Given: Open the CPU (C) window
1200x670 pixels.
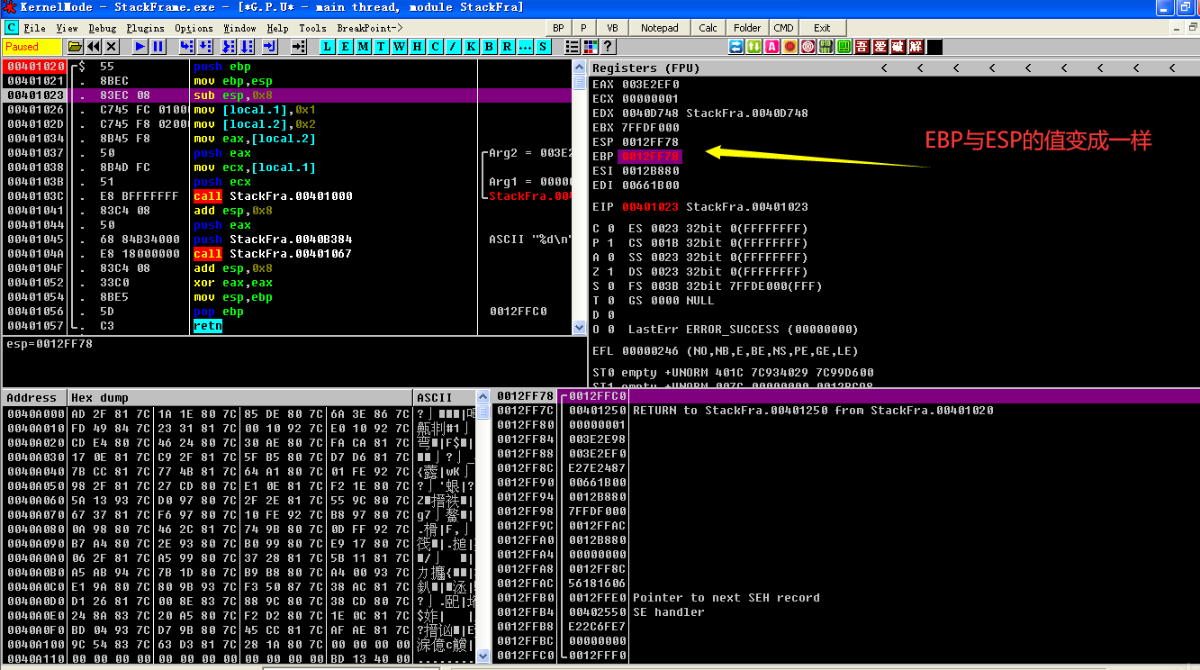Looking at the screenshot, I should pos(436,47).
